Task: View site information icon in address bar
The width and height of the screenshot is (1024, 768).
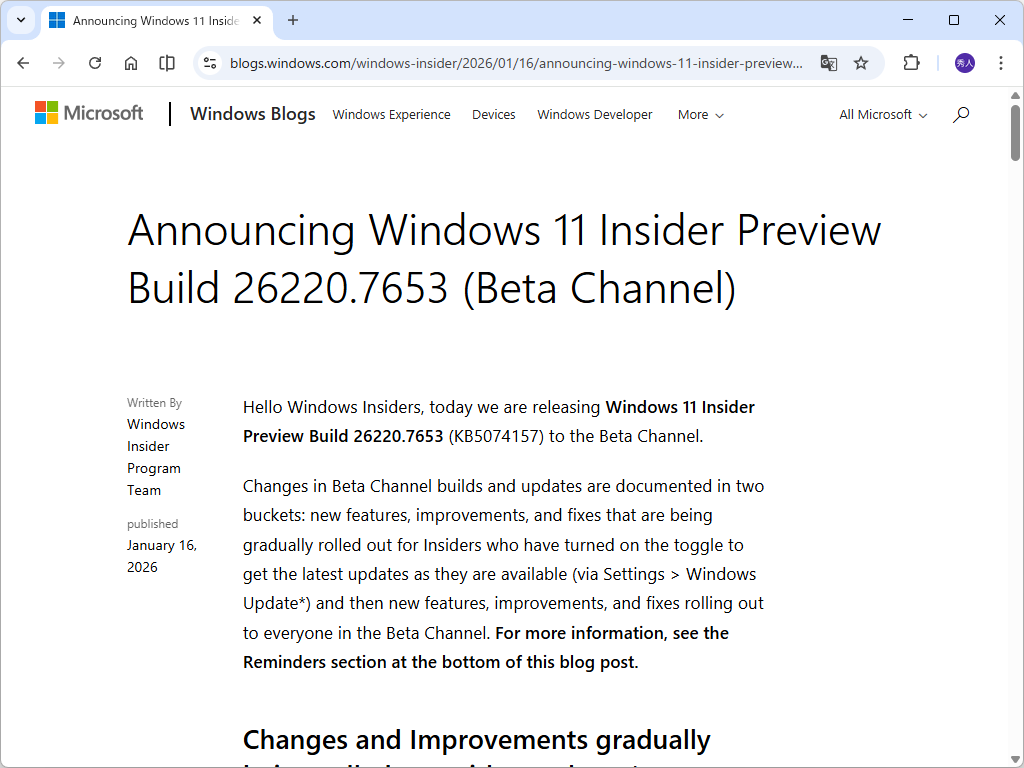Action: coord(210,63)
